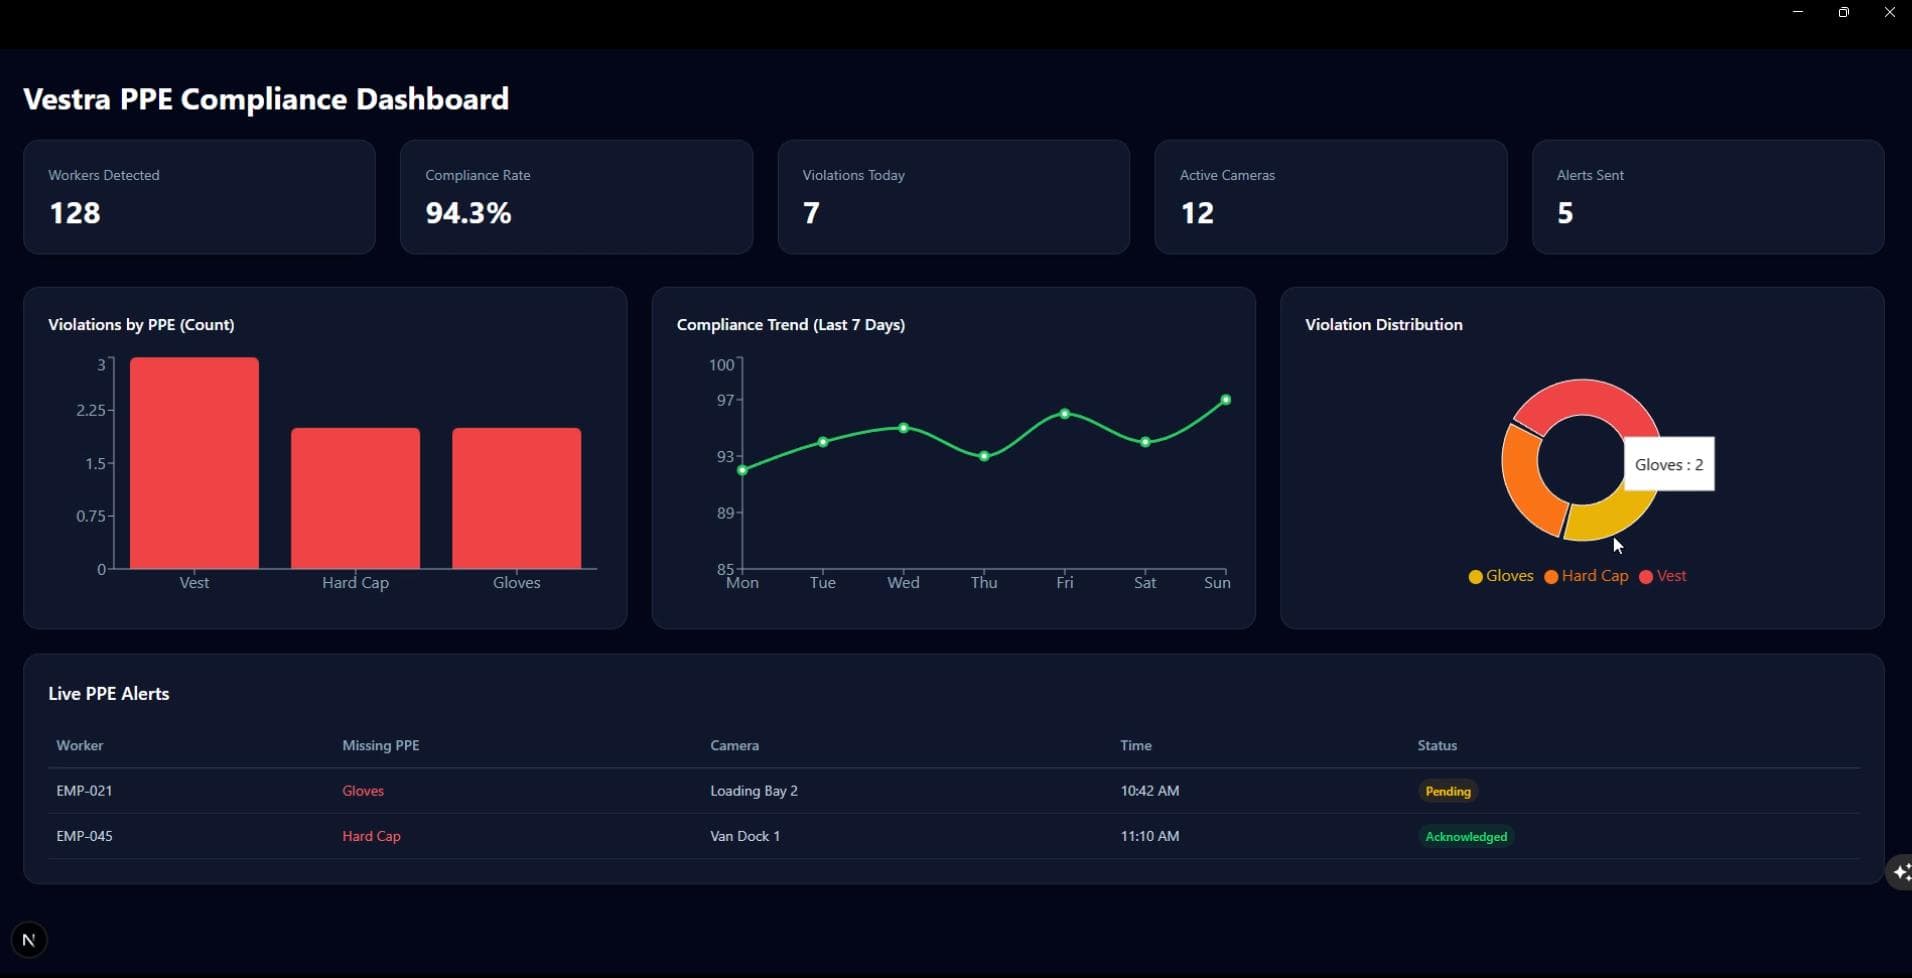Minimize the dashboard window
Viewport: 1912px width, 978px height.
point(1798,12)
